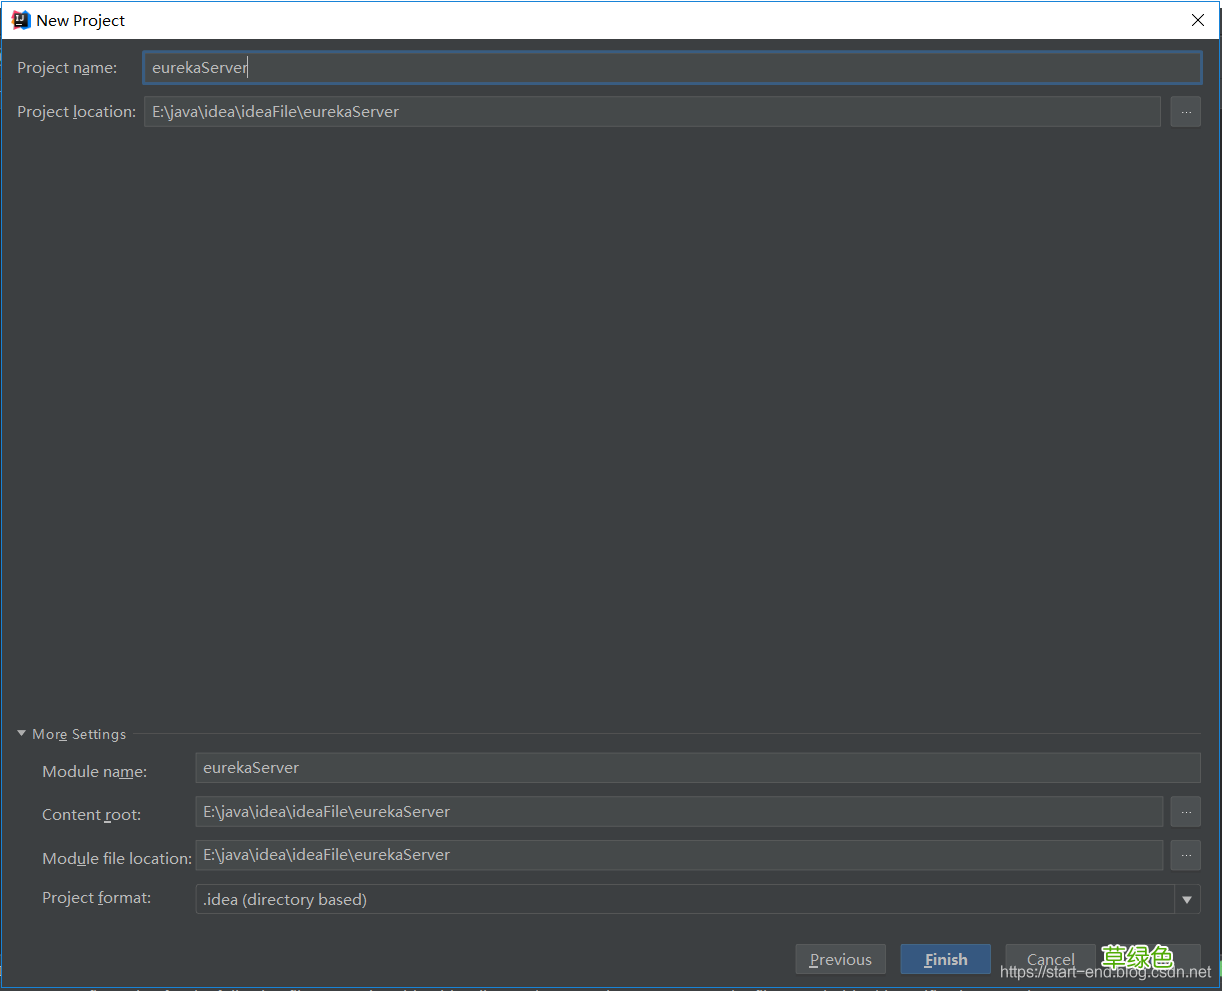
Task: Close the New Project window
Action: pos(1198,20)
